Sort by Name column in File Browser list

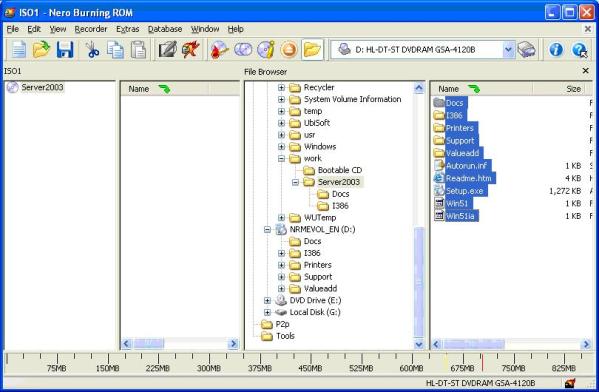[481, 89]
